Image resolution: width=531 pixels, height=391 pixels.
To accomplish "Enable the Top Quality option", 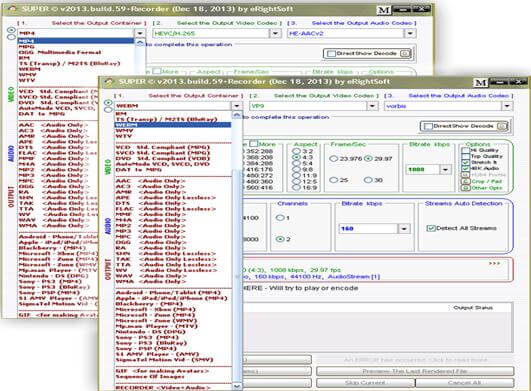I will click(x=465, y=156).
